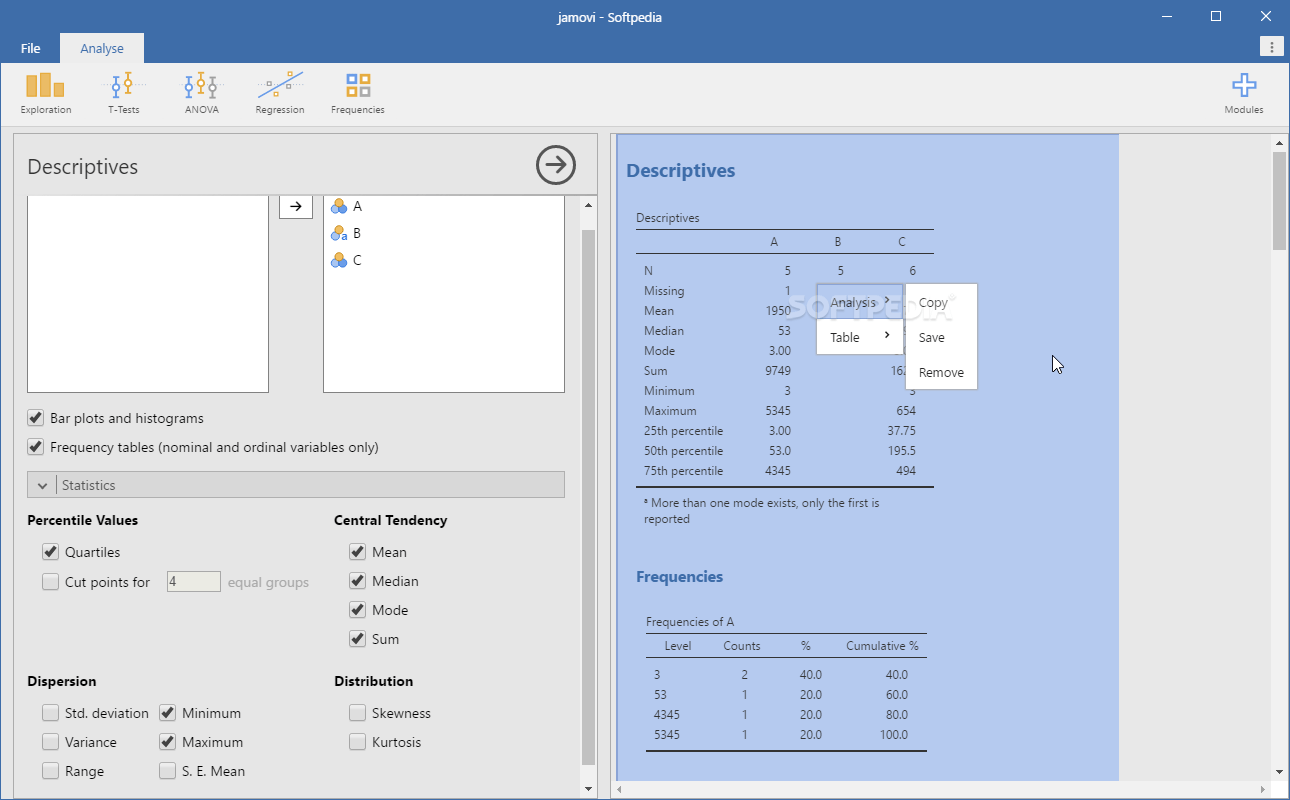The width and height of the screenshot is (1290, 800).
Task: Open the ANOVA analyses menu
Action: [201, 93]
